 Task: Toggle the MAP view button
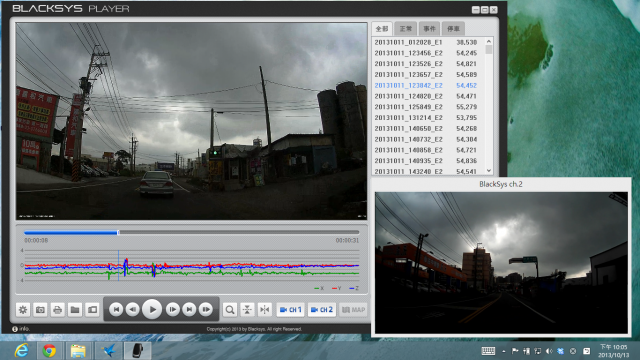pyautogui.click(x=353, y=310)
